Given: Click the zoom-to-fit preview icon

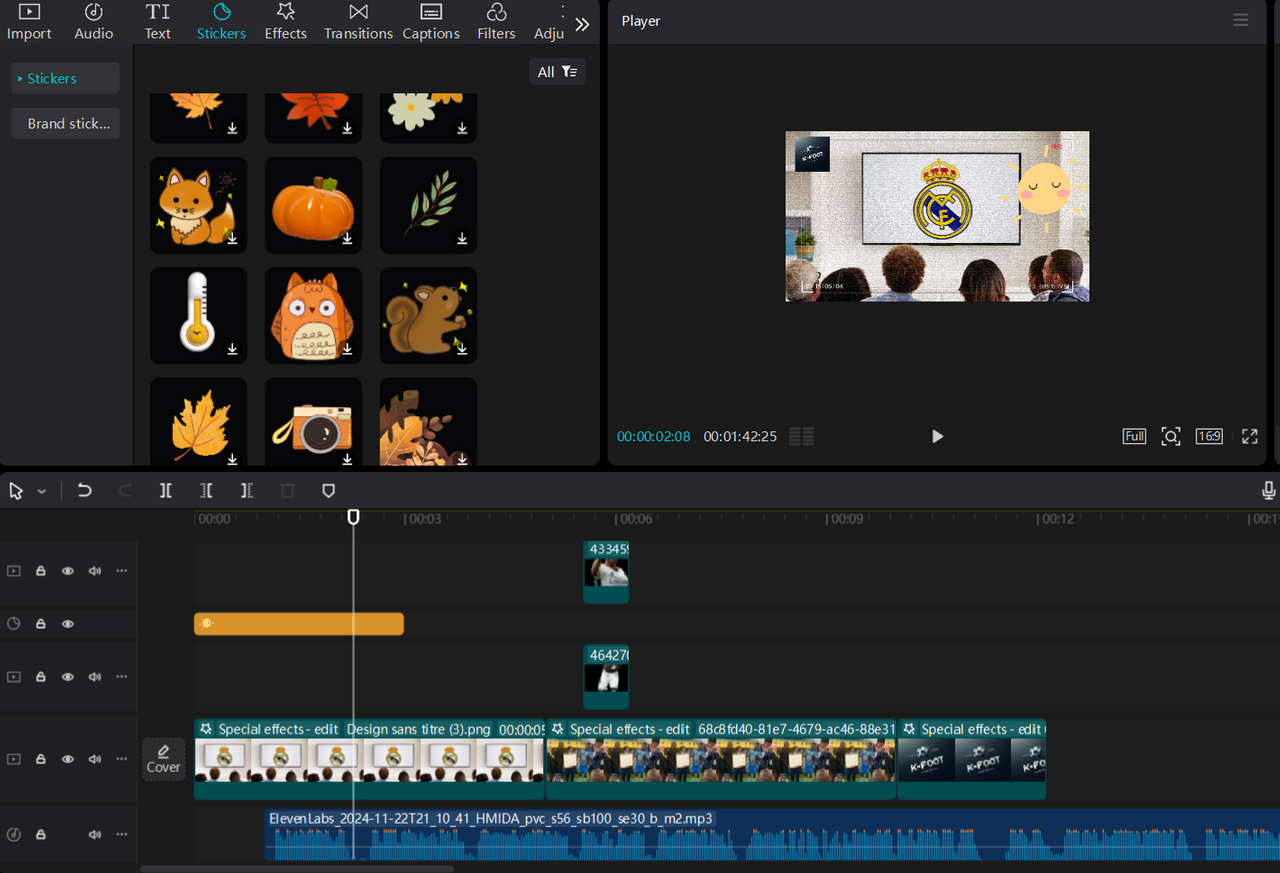Looking at the screenshot, I should 1171,436.
